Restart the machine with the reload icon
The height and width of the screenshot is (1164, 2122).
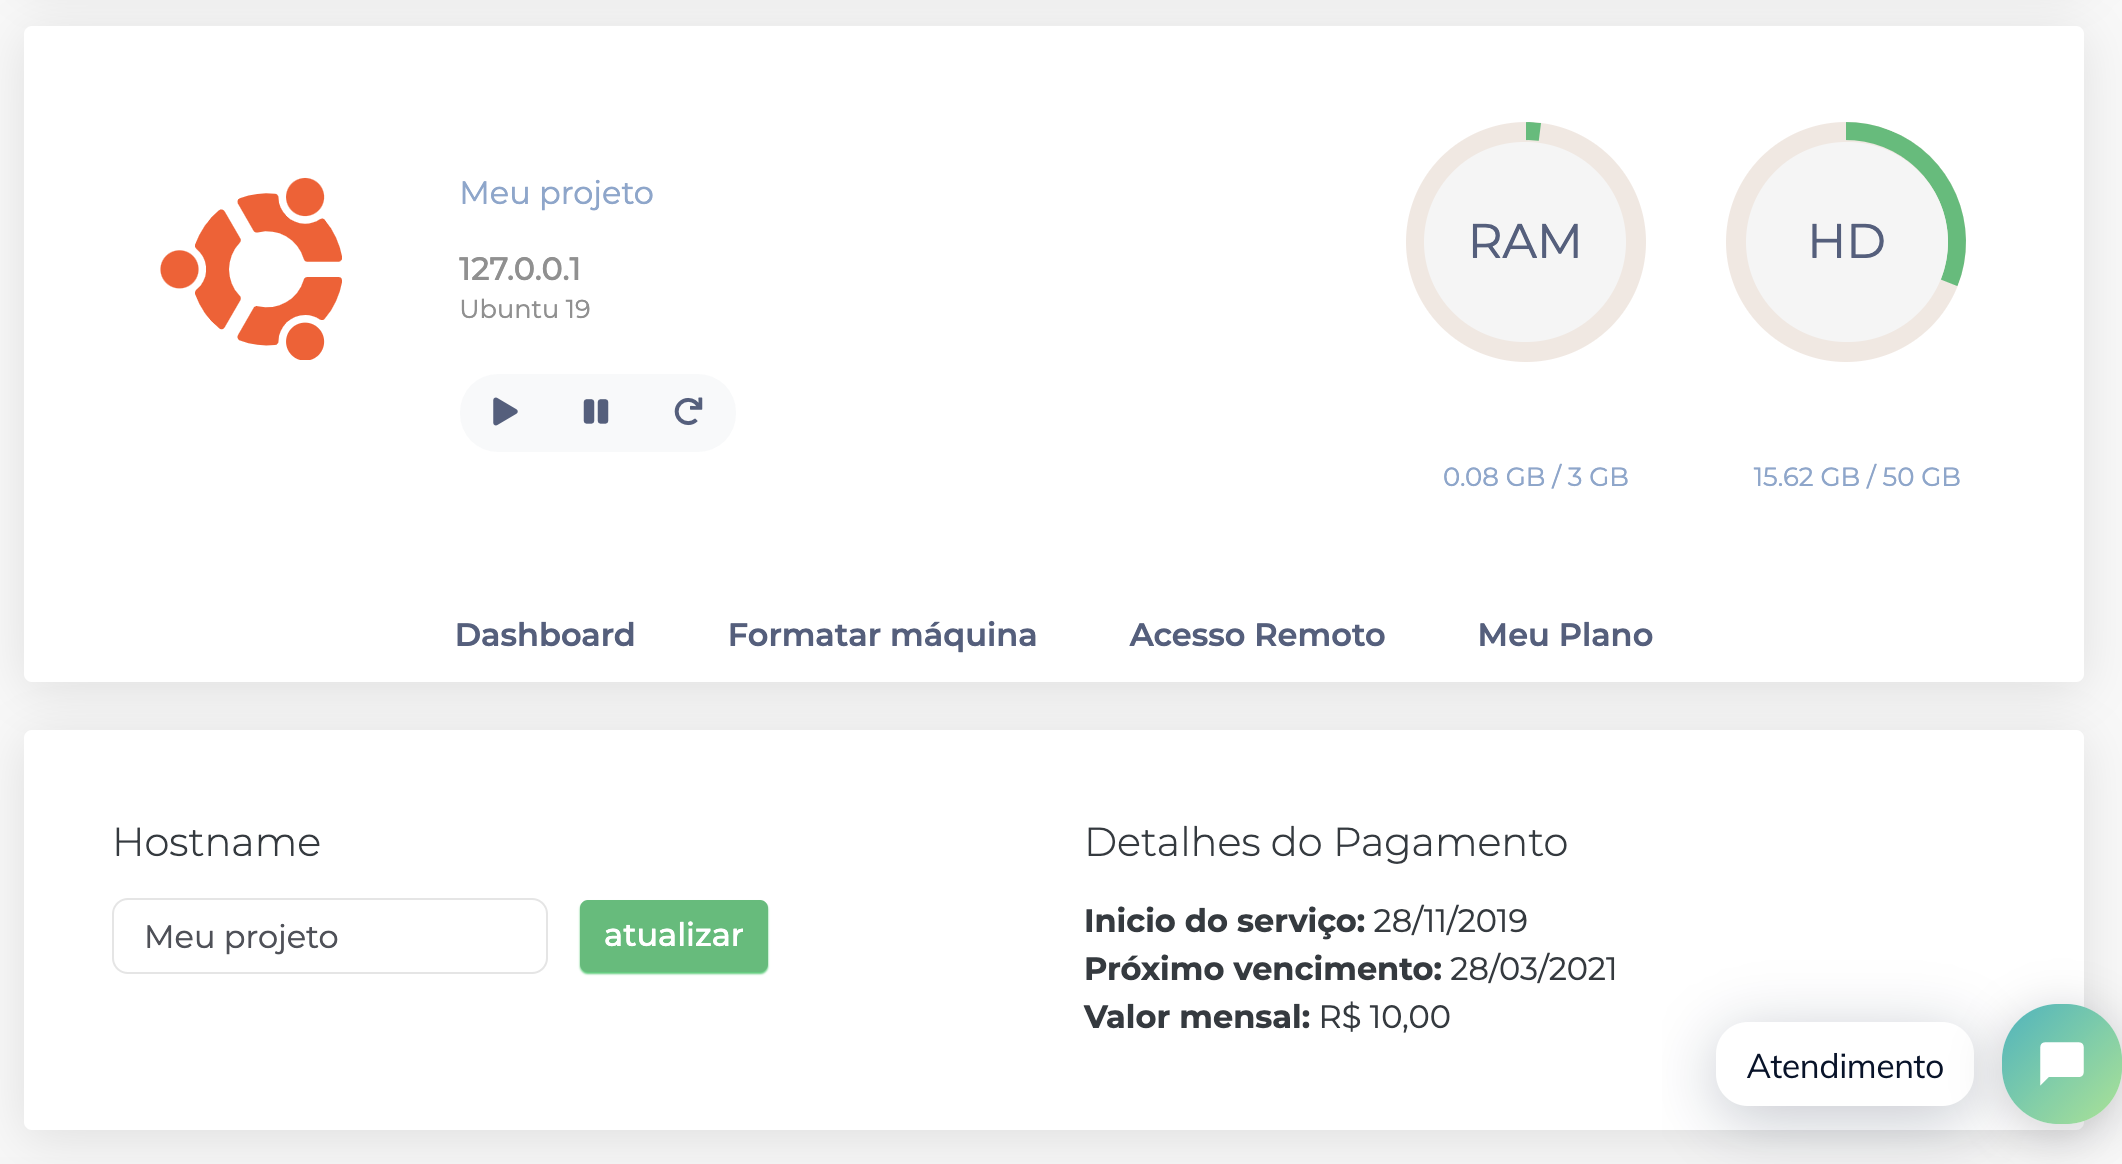[688, 412]
